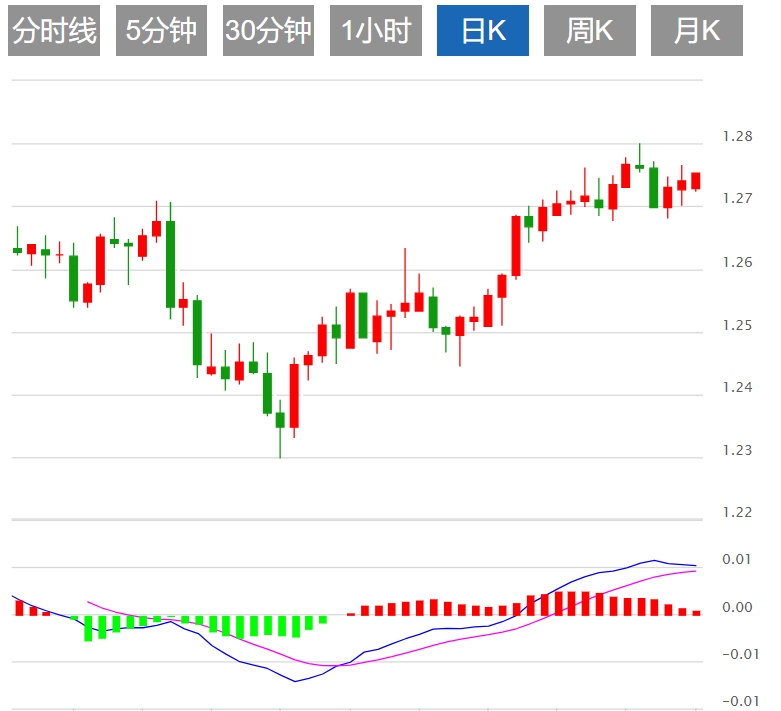Click the 1.22 price axis label
The image size is (781, 711).
pos(736,513)
